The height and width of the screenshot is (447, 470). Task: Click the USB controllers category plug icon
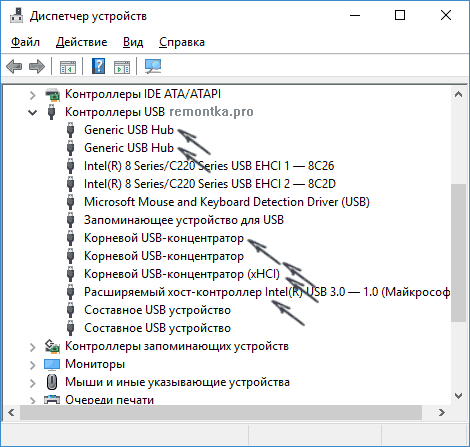pos(51,112)
